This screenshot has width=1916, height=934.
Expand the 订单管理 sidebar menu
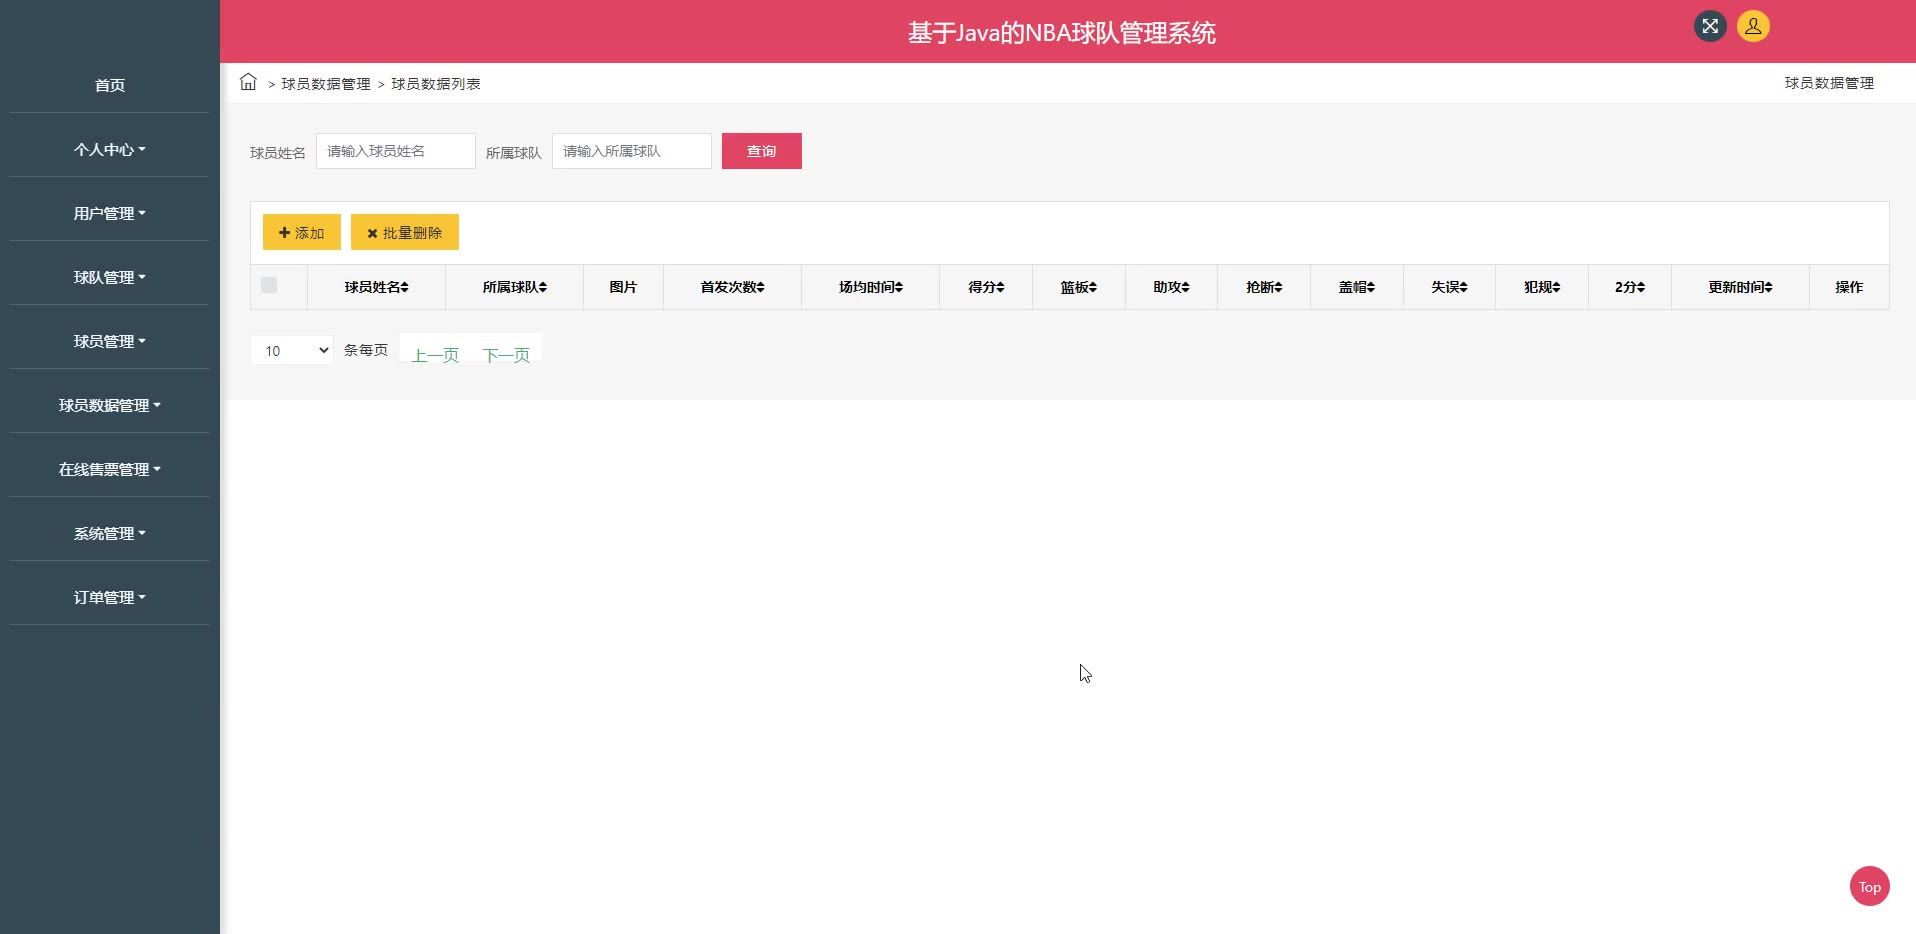[x=110, y=597]
